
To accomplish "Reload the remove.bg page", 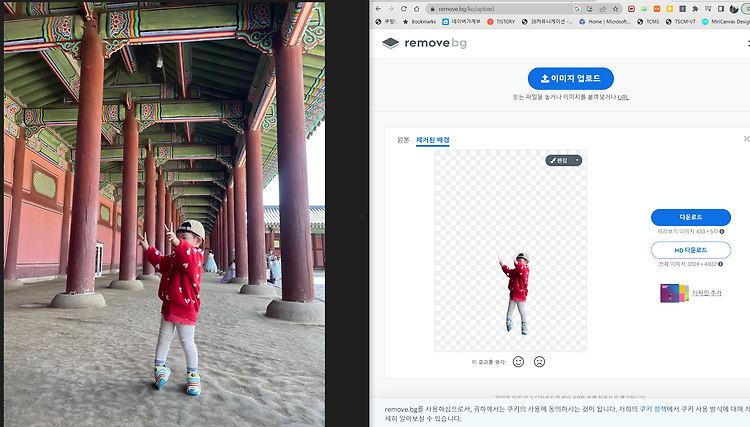I will 404,9.
